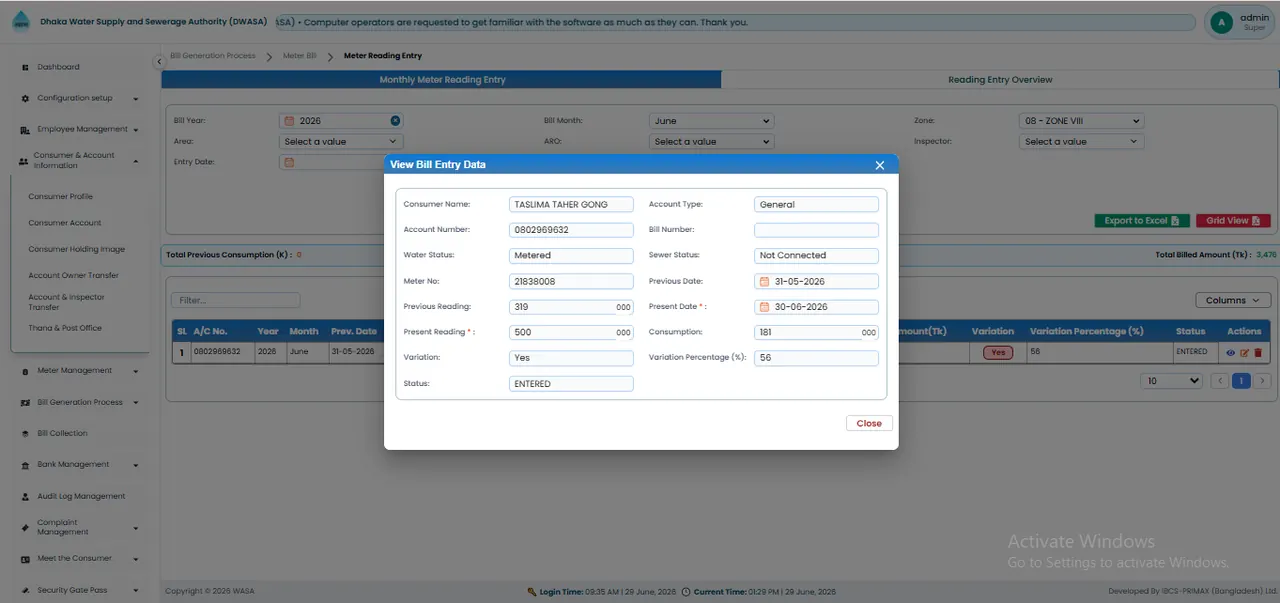
Task: Click the Audit Log Management icon
Action: [25, 496]
